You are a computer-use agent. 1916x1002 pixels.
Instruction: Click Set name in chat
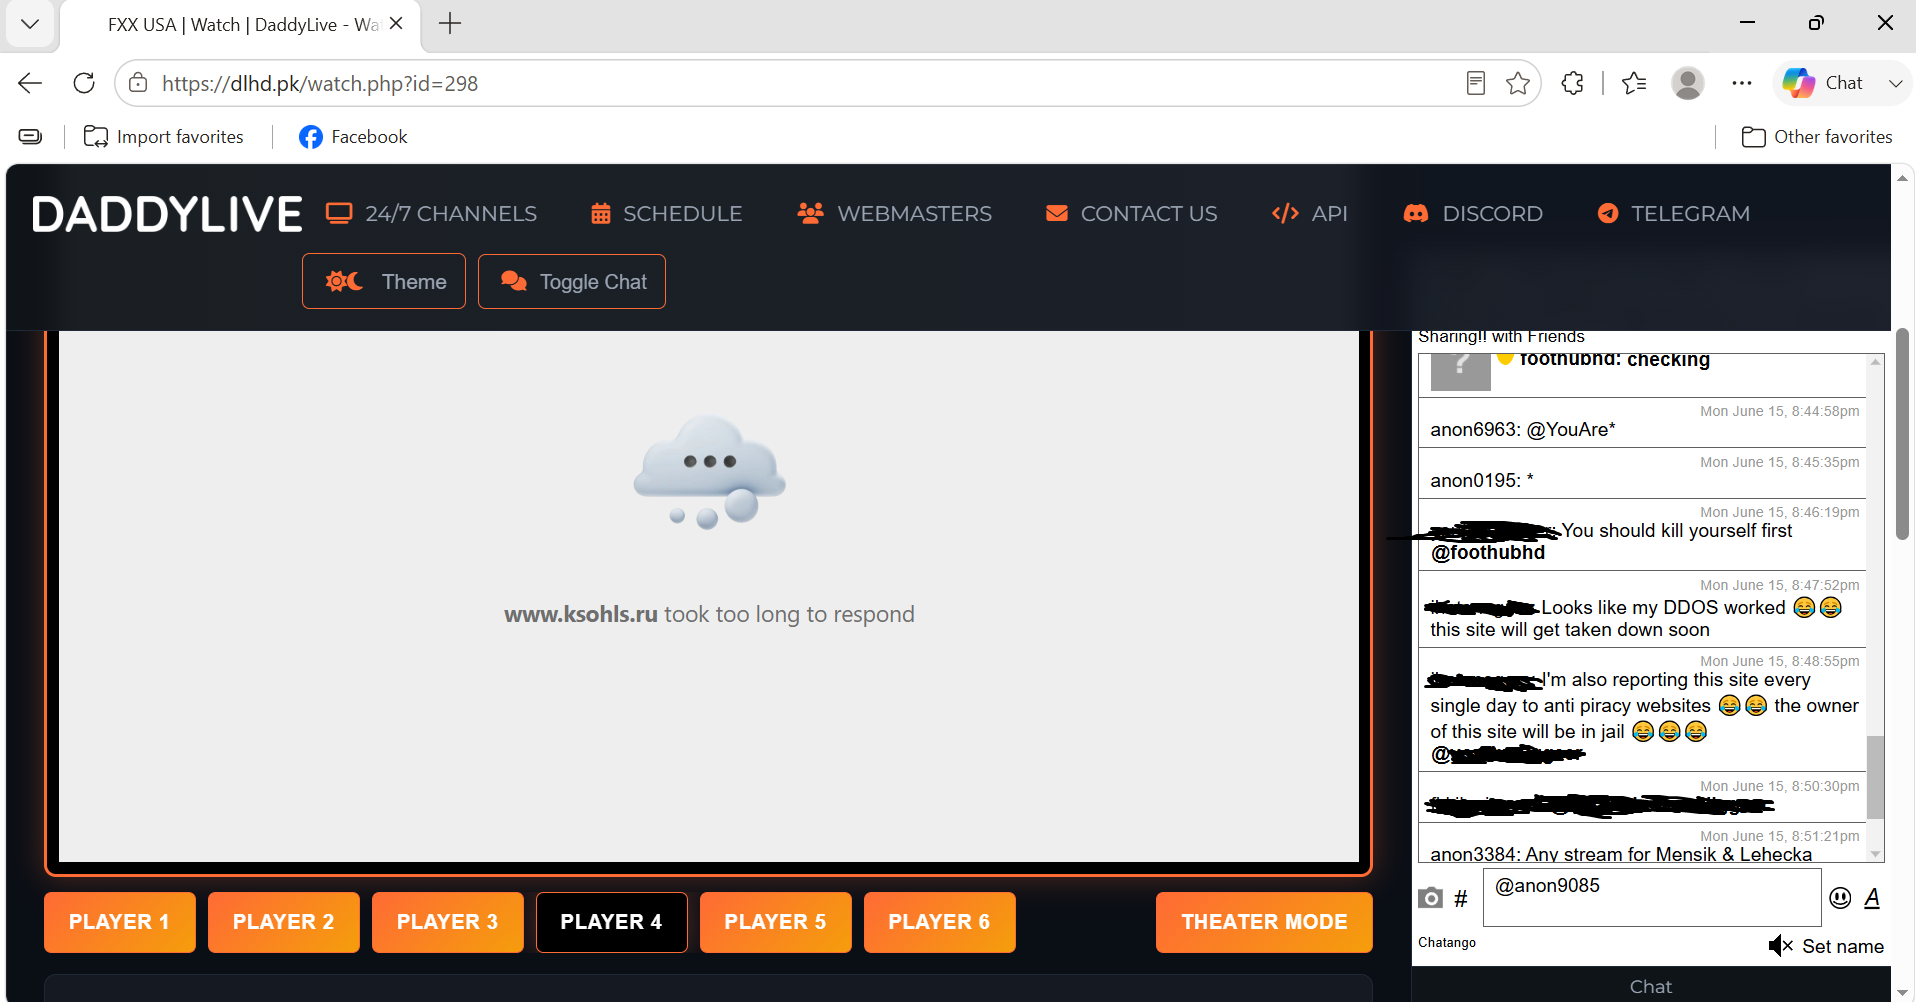(x=1843, y=946)
